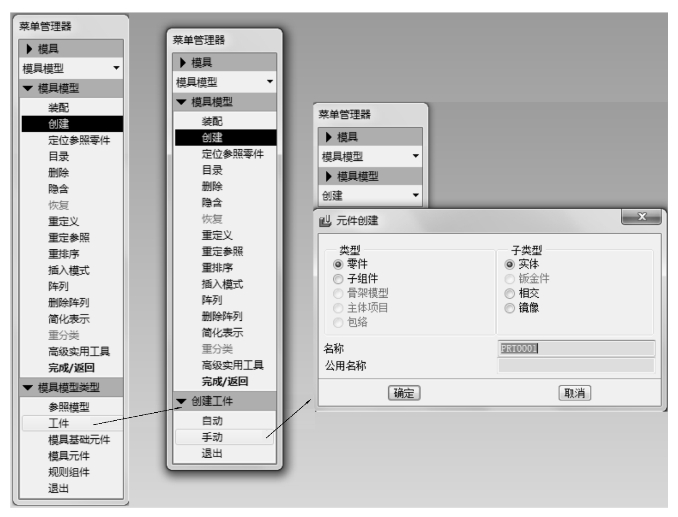
Task: Choose 删除阵列 in middle menu manager
Action: 222,316
